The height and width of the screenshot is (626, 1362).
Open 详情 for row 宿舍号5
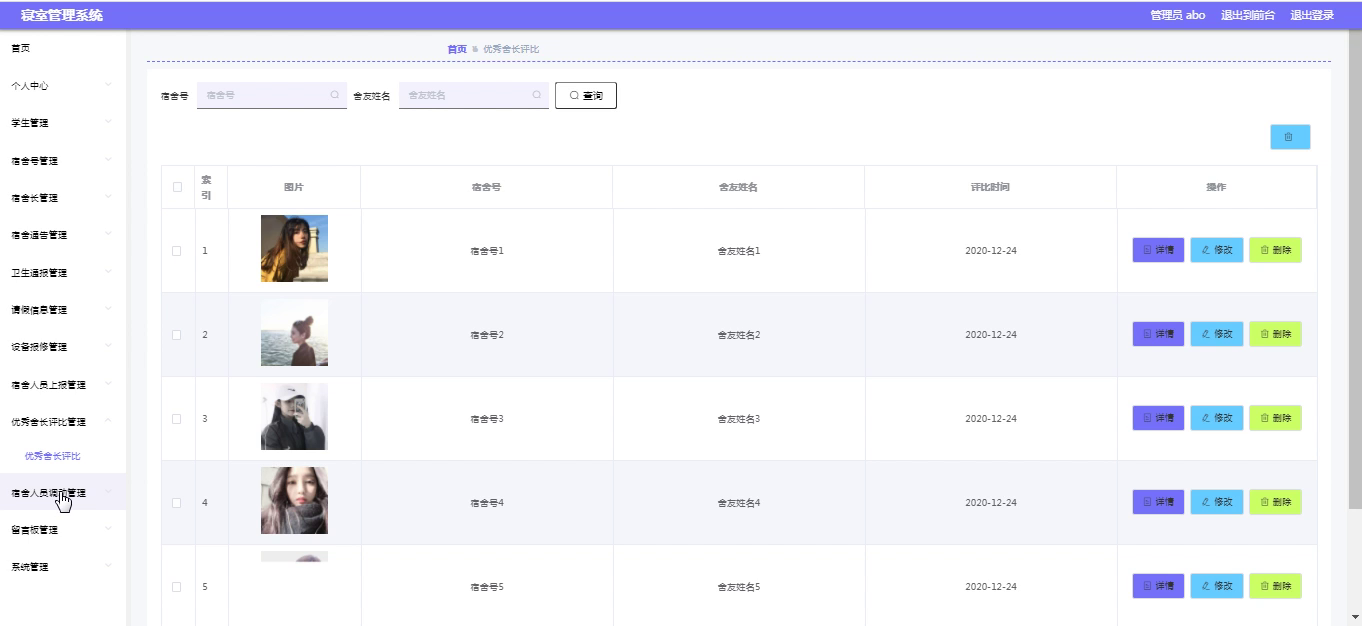pyautogui.click(x=1158, y=586)
